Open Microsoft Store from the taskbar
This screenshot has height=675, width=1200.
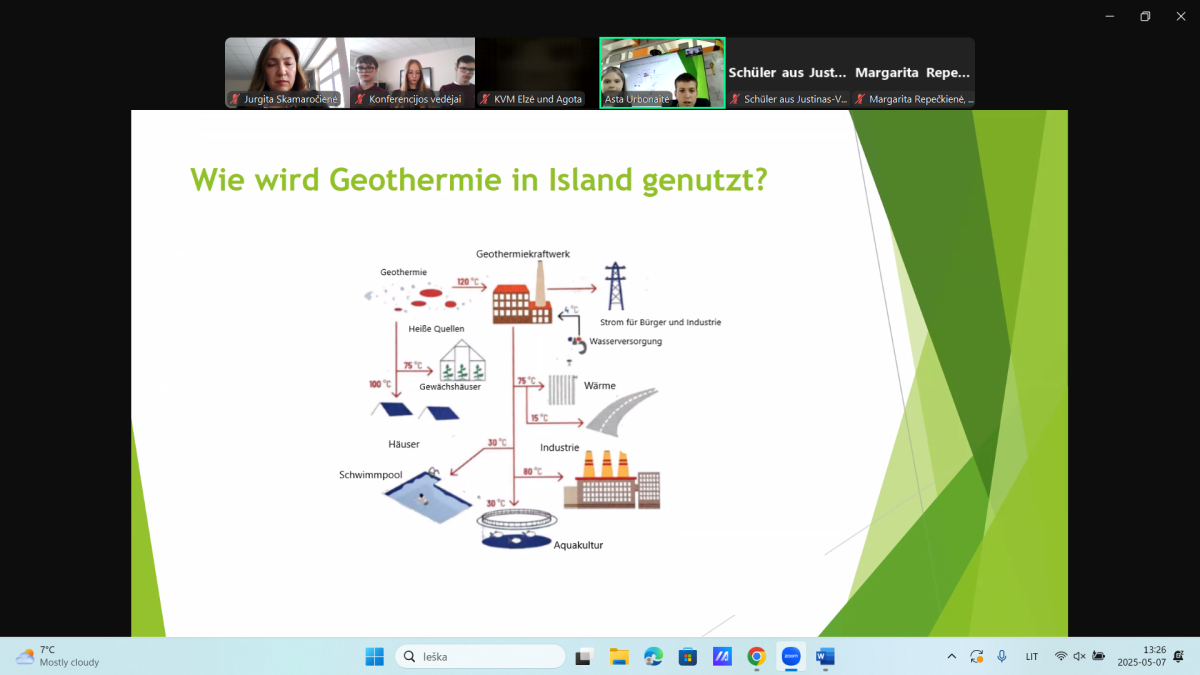(x=687, y=656)
